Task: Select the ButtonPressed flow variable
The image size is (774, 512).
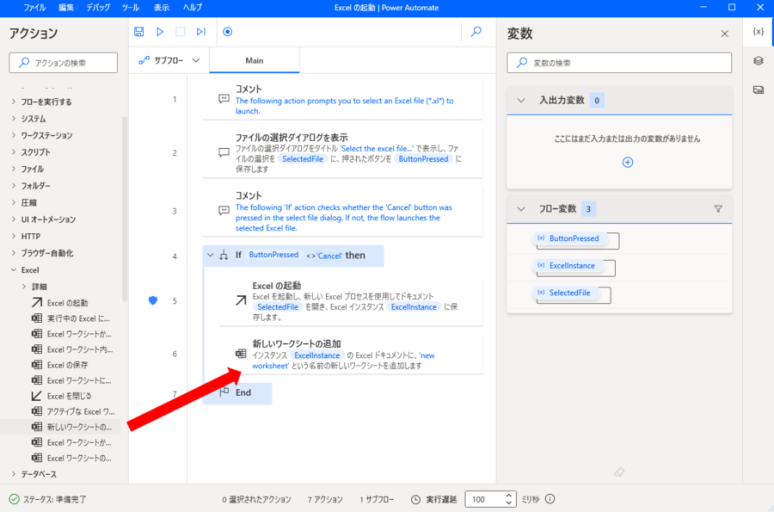Action: 570,238
